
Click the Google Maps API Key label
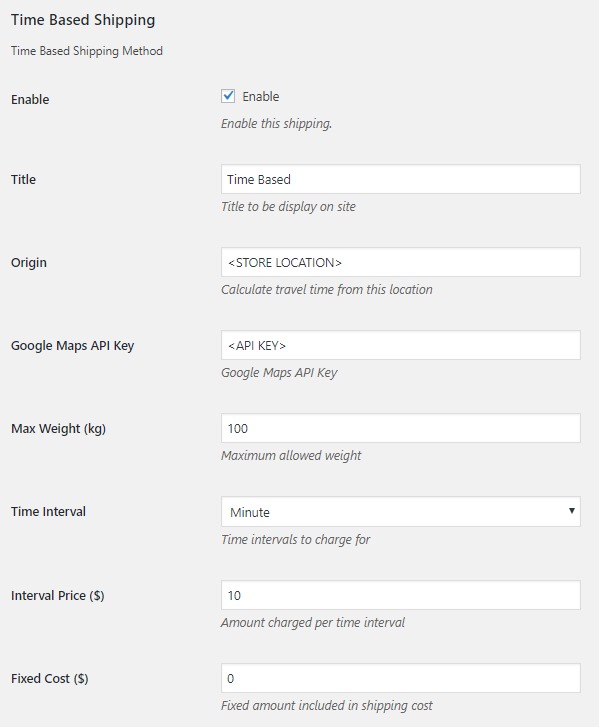(x=72, y=346)
